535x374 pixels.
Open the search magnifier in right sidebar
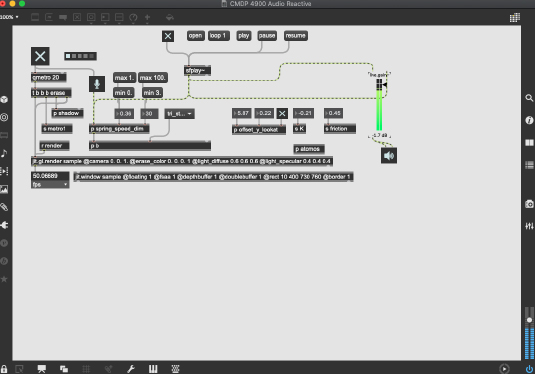(529, 98)
